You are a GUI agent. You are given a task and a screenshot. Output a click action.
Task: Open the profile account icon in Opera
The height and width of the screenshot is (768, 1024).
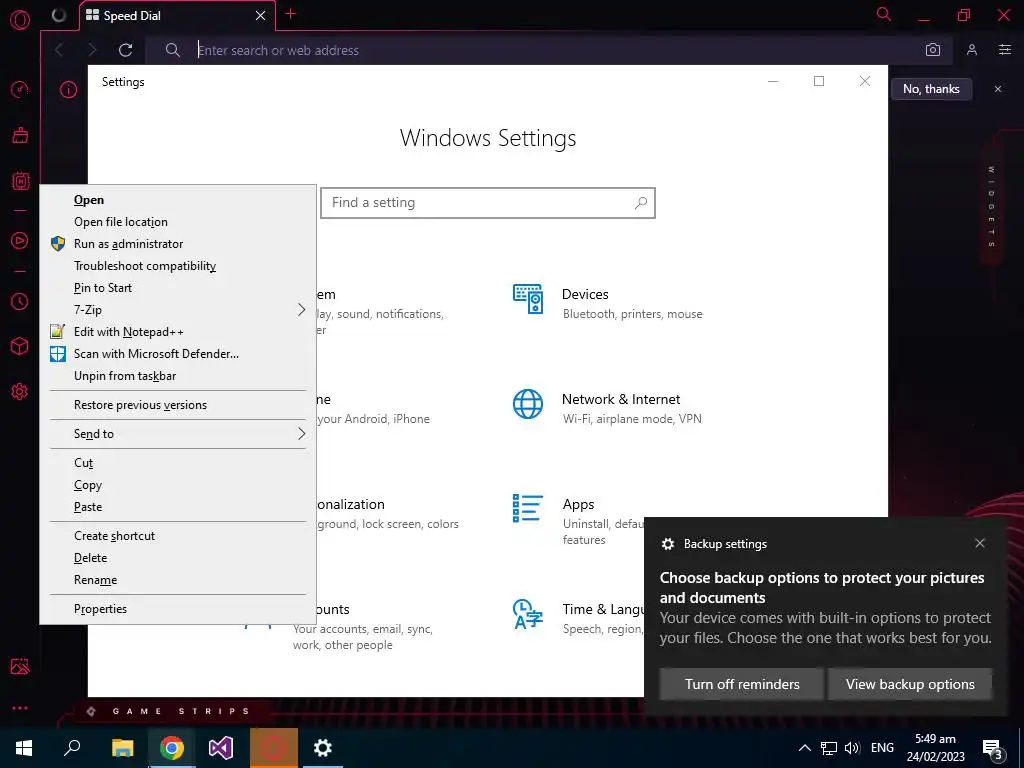pos(972,50)
